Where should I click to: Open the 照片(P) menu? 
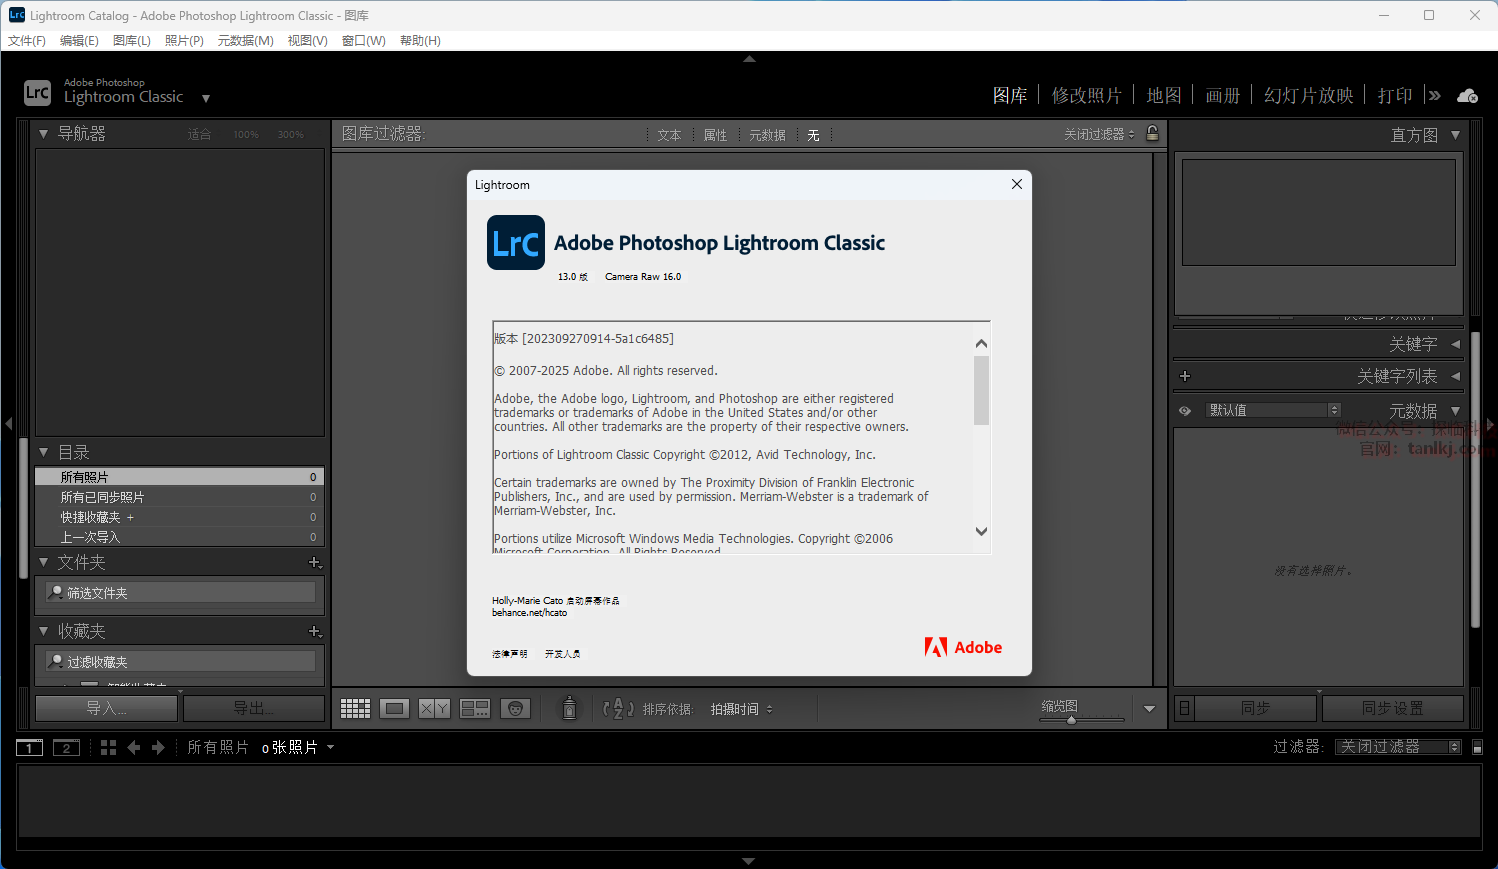184,41
